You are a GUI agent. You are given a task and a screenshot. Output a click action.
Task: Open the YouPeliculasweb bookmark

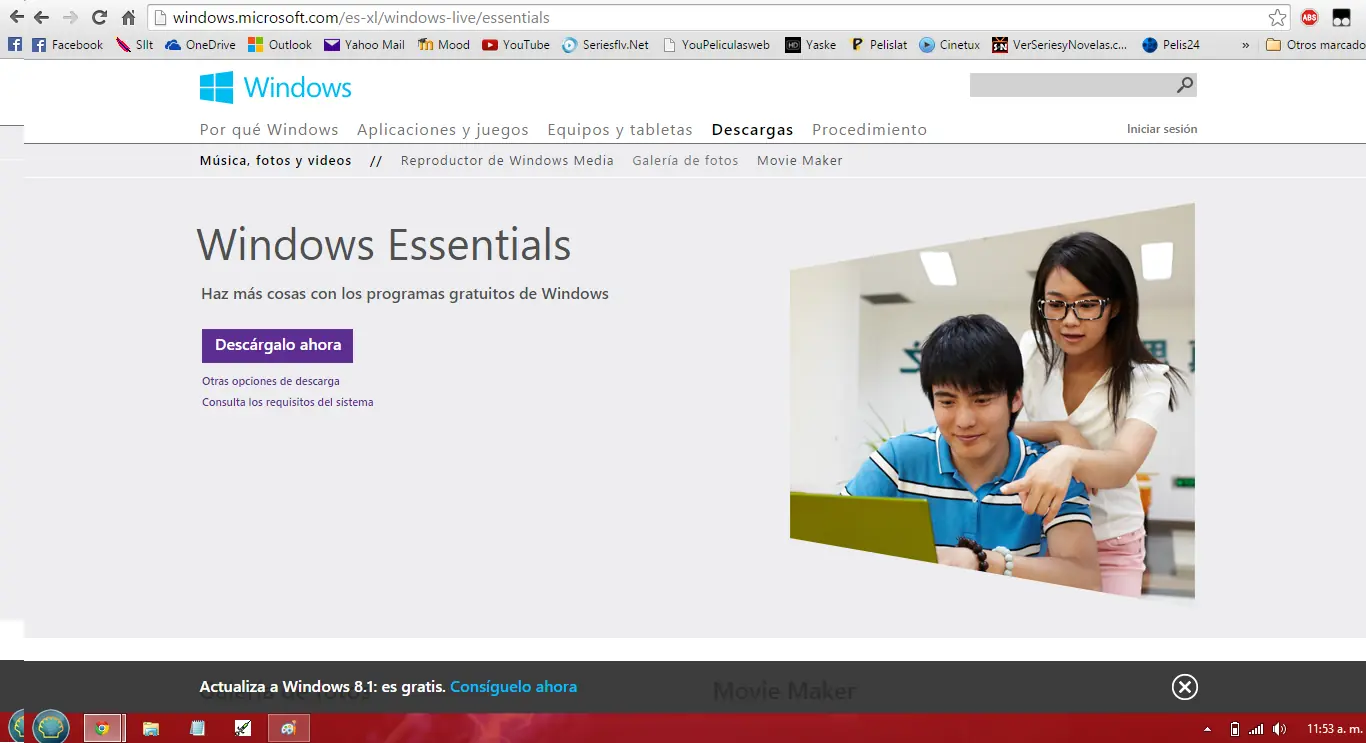(716, 45)
